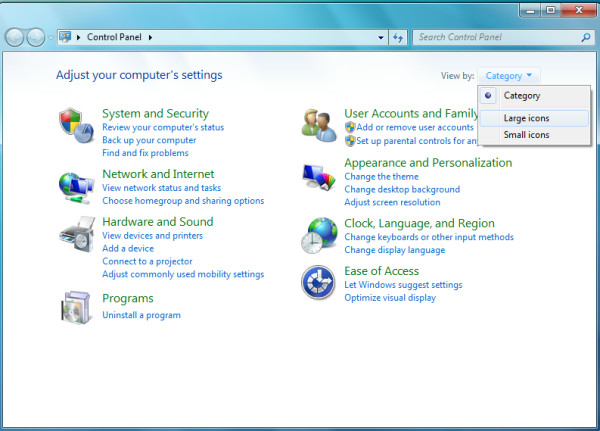Click Optimize visual display link
Screen dimensions: 600x431
[x=390, y=298]
